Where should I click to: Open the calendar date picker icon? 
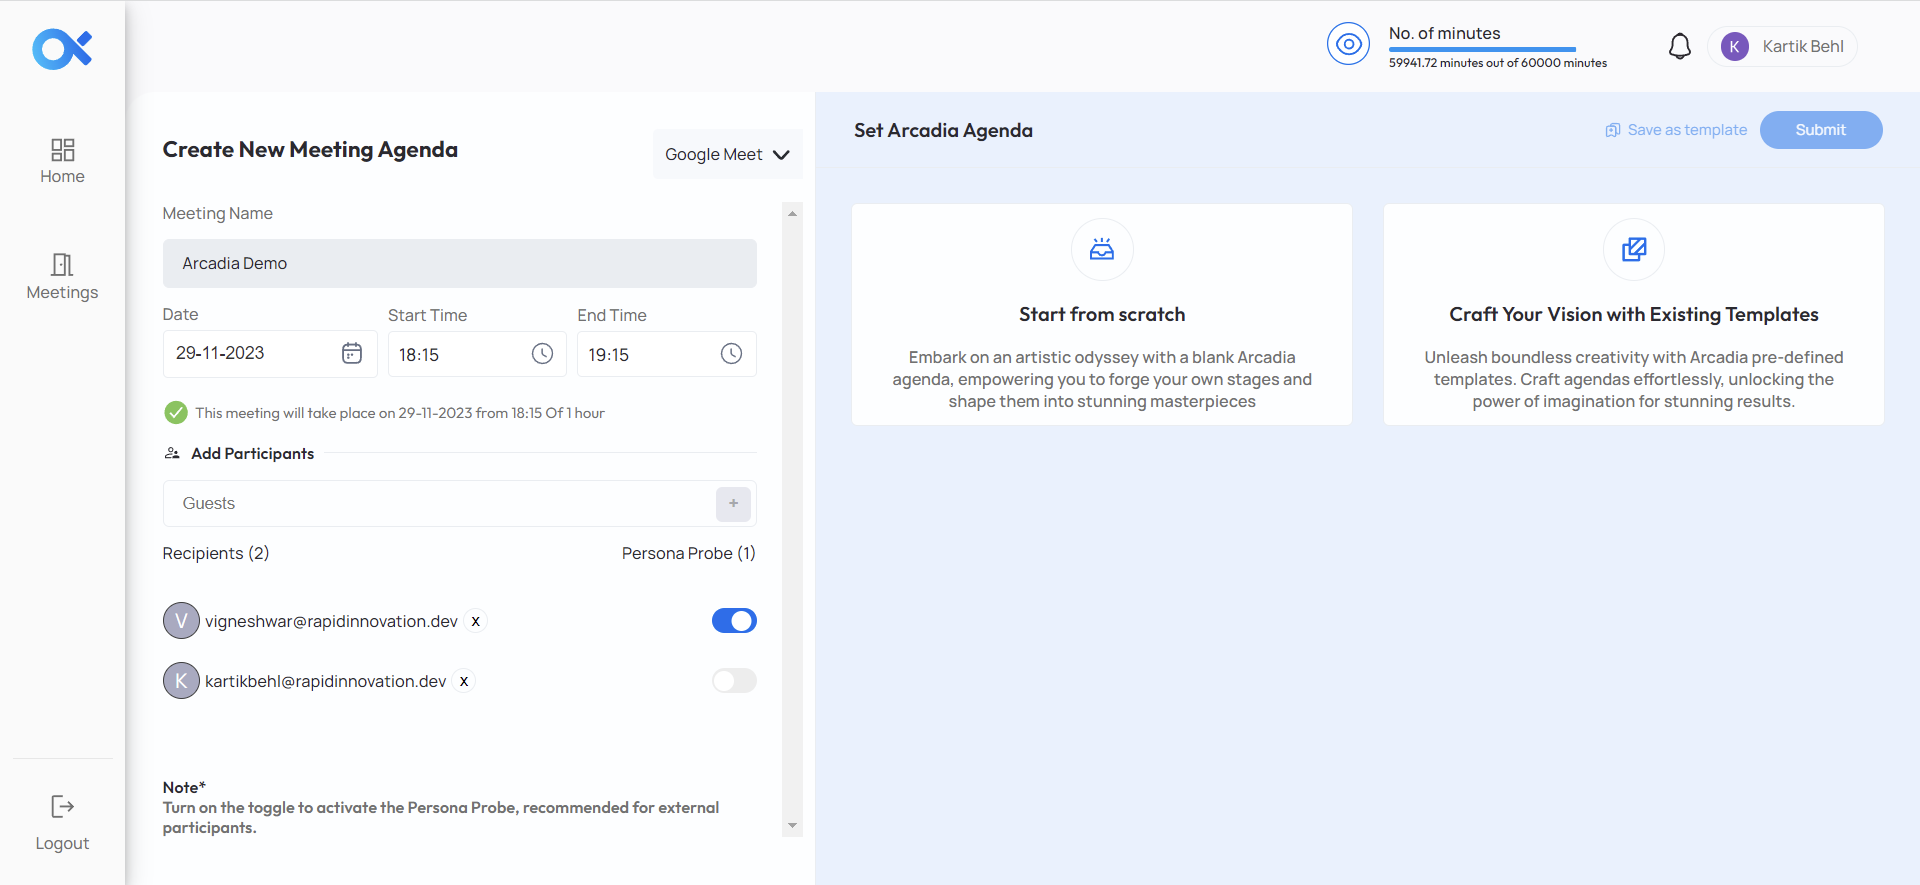[x=352, y=353]
